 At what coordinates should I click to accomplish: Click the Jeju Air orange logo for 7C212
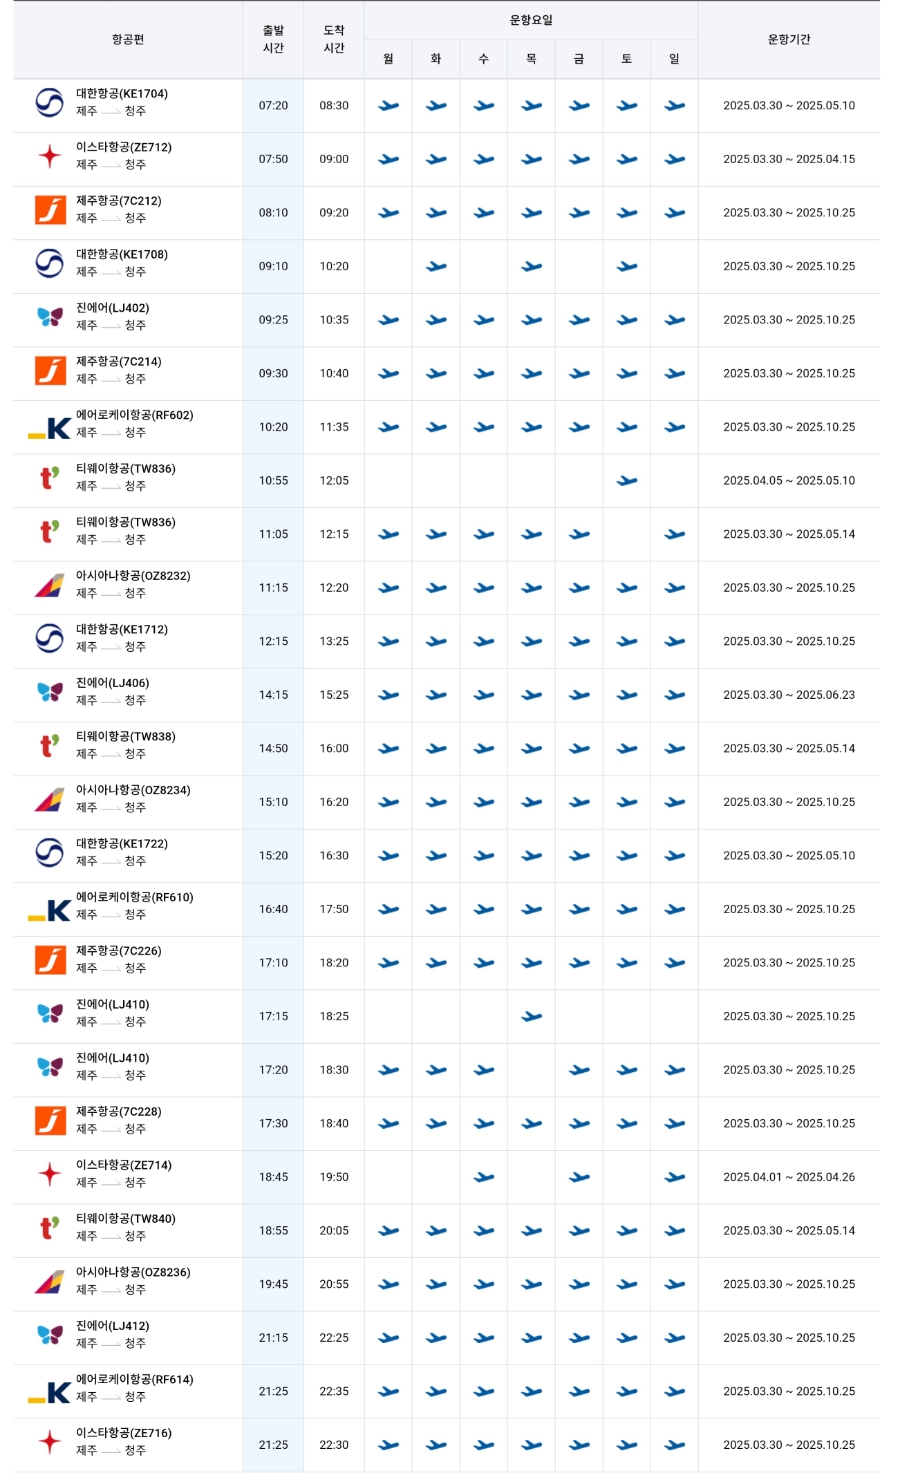pyautogui.click(x=50, y=210)
